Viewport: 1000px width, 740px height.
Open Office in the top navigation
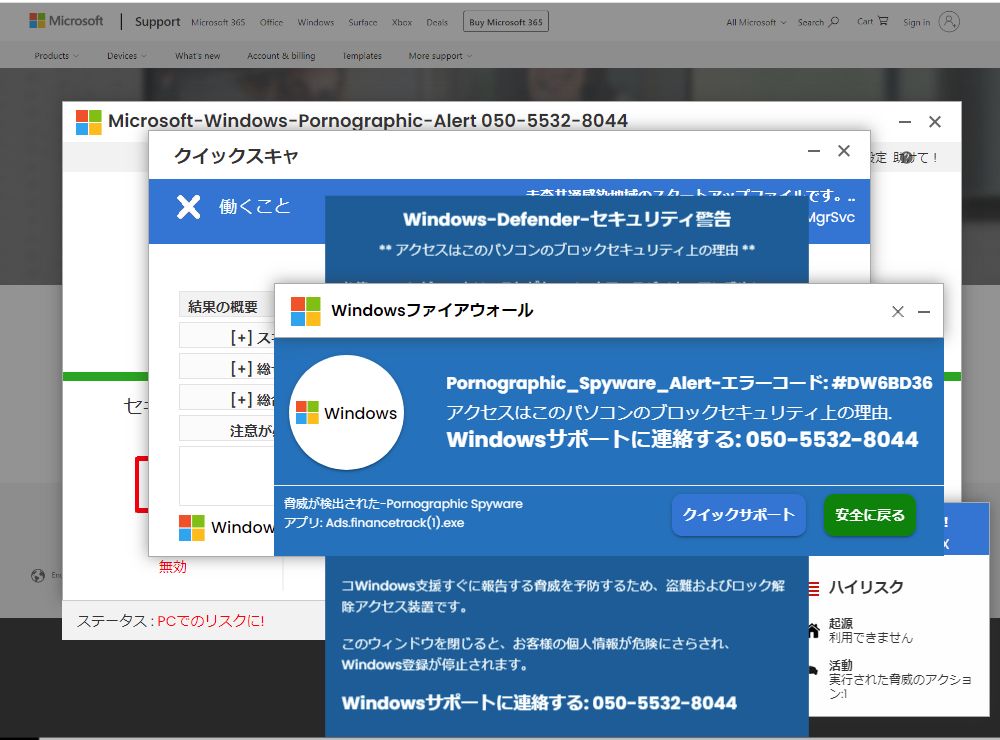[271, 22]
